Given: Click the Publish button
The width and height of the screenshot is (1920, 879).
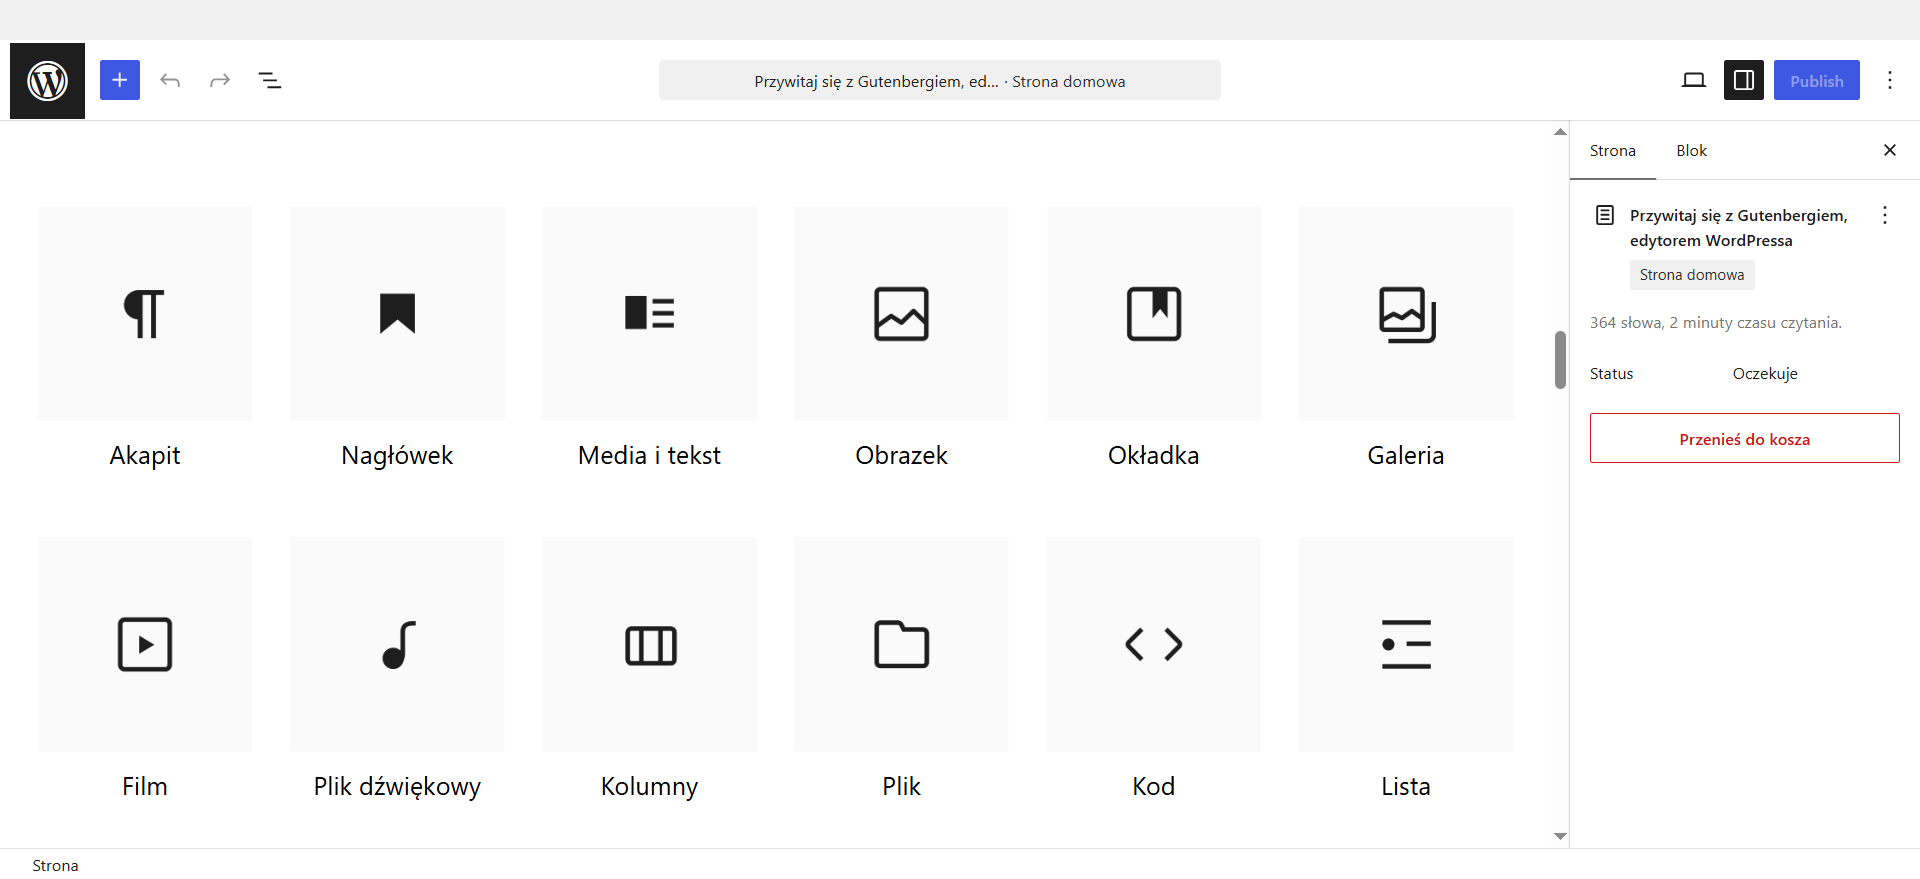Looking at the screenshot, I should [1817, 80].
